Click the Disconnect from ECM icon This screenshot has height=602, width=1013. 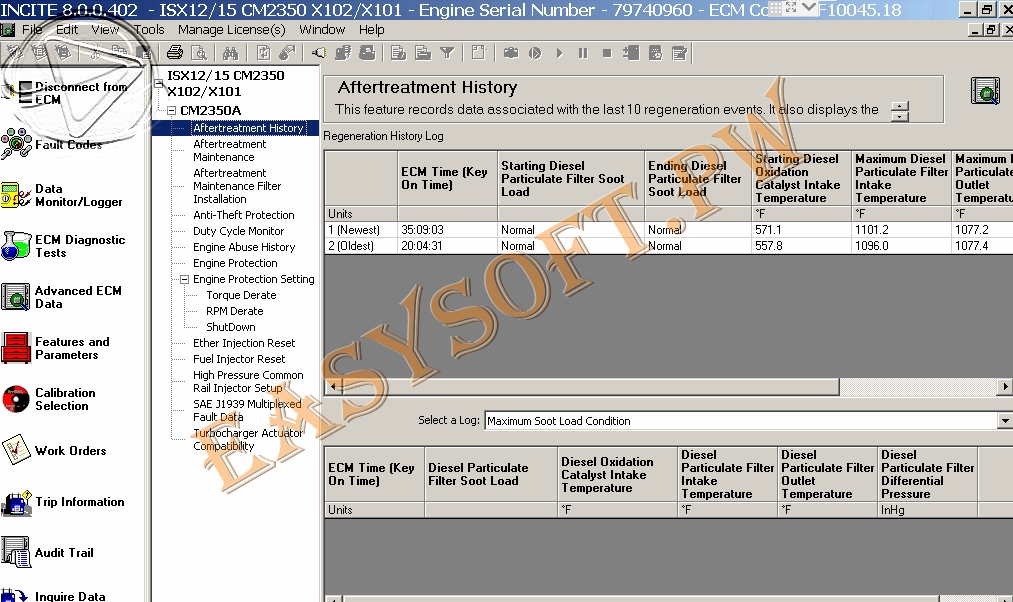click(x=19, y=93)
